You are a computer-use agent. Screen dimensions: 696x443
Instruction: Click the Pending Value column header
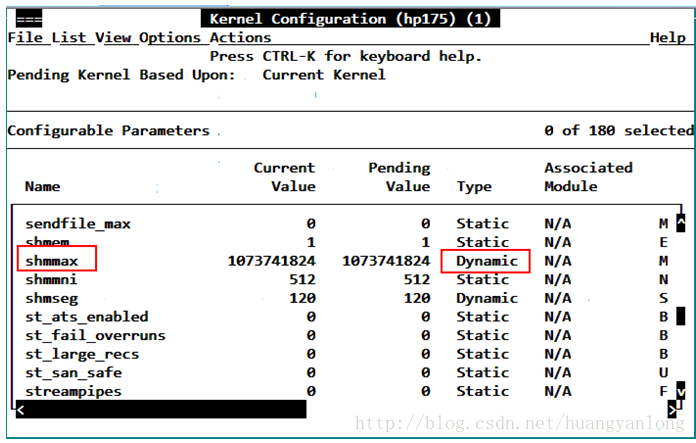(399, 177)
